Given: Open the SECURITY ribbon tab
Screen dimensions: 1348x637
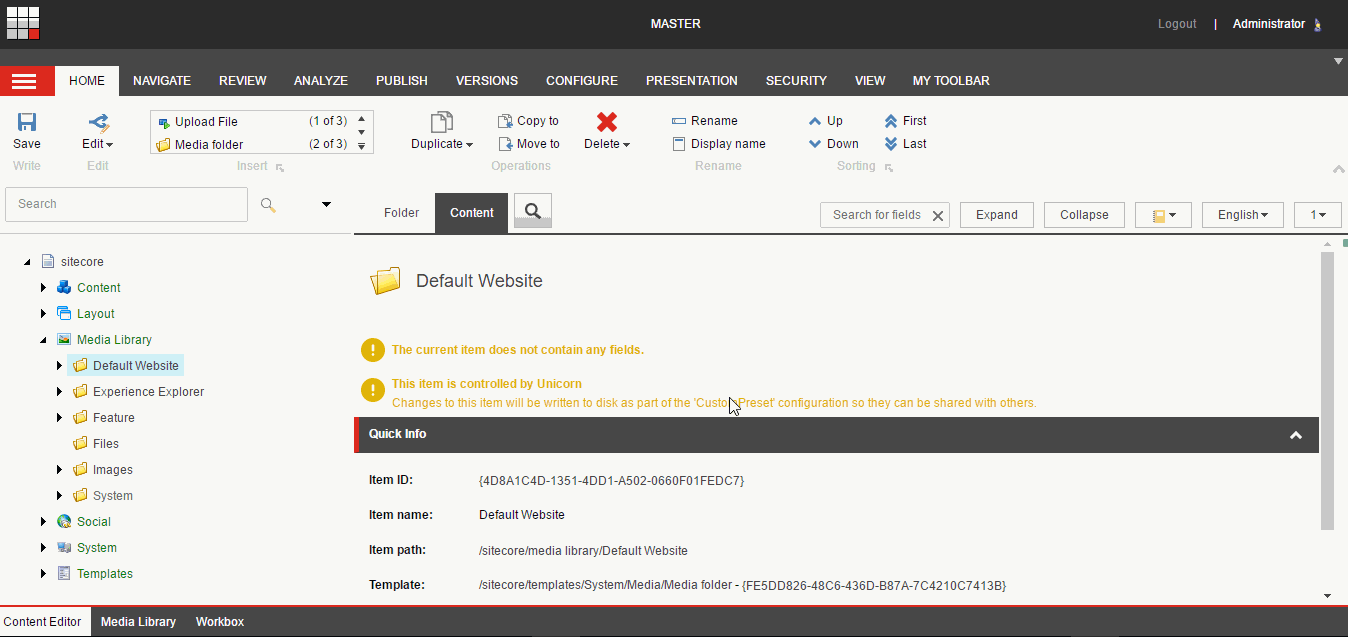Looking at the screenshot, I should [796, 81].
